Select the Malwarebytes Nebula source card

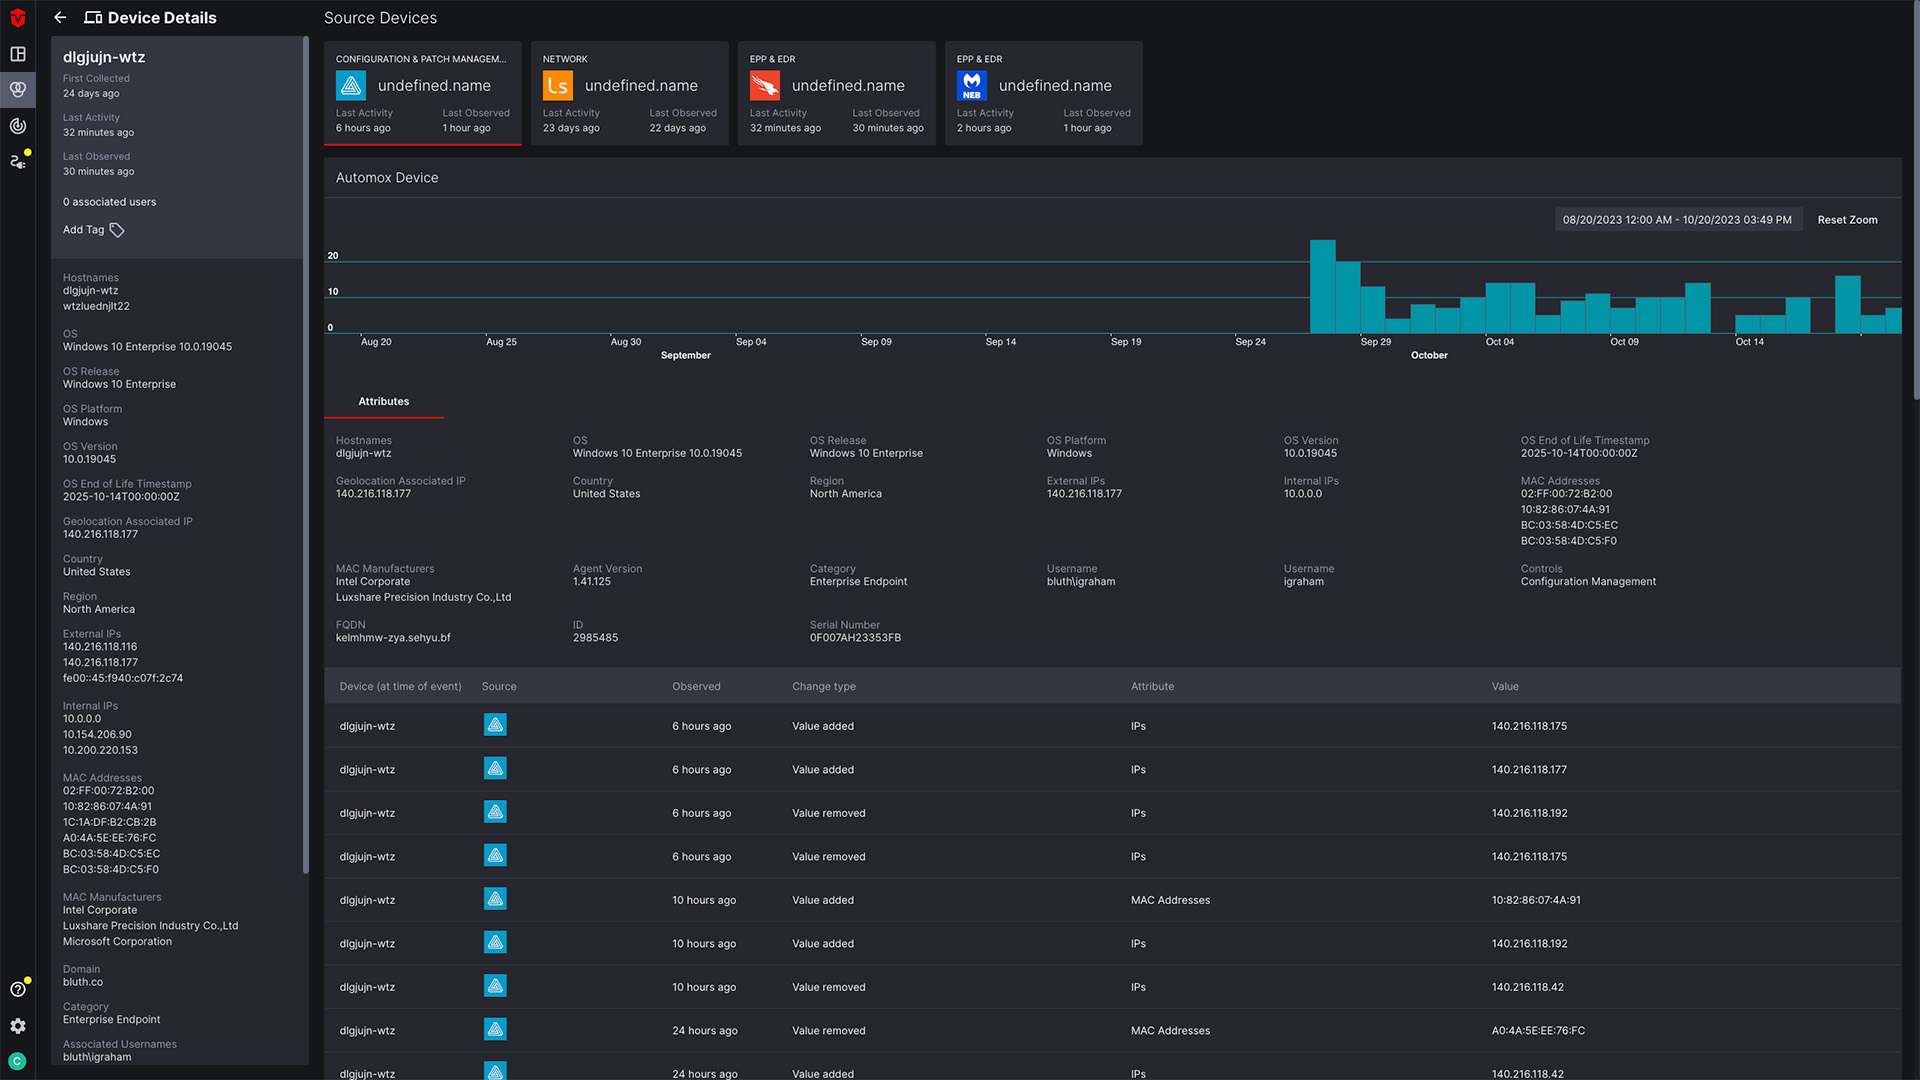click(1043, 93)
